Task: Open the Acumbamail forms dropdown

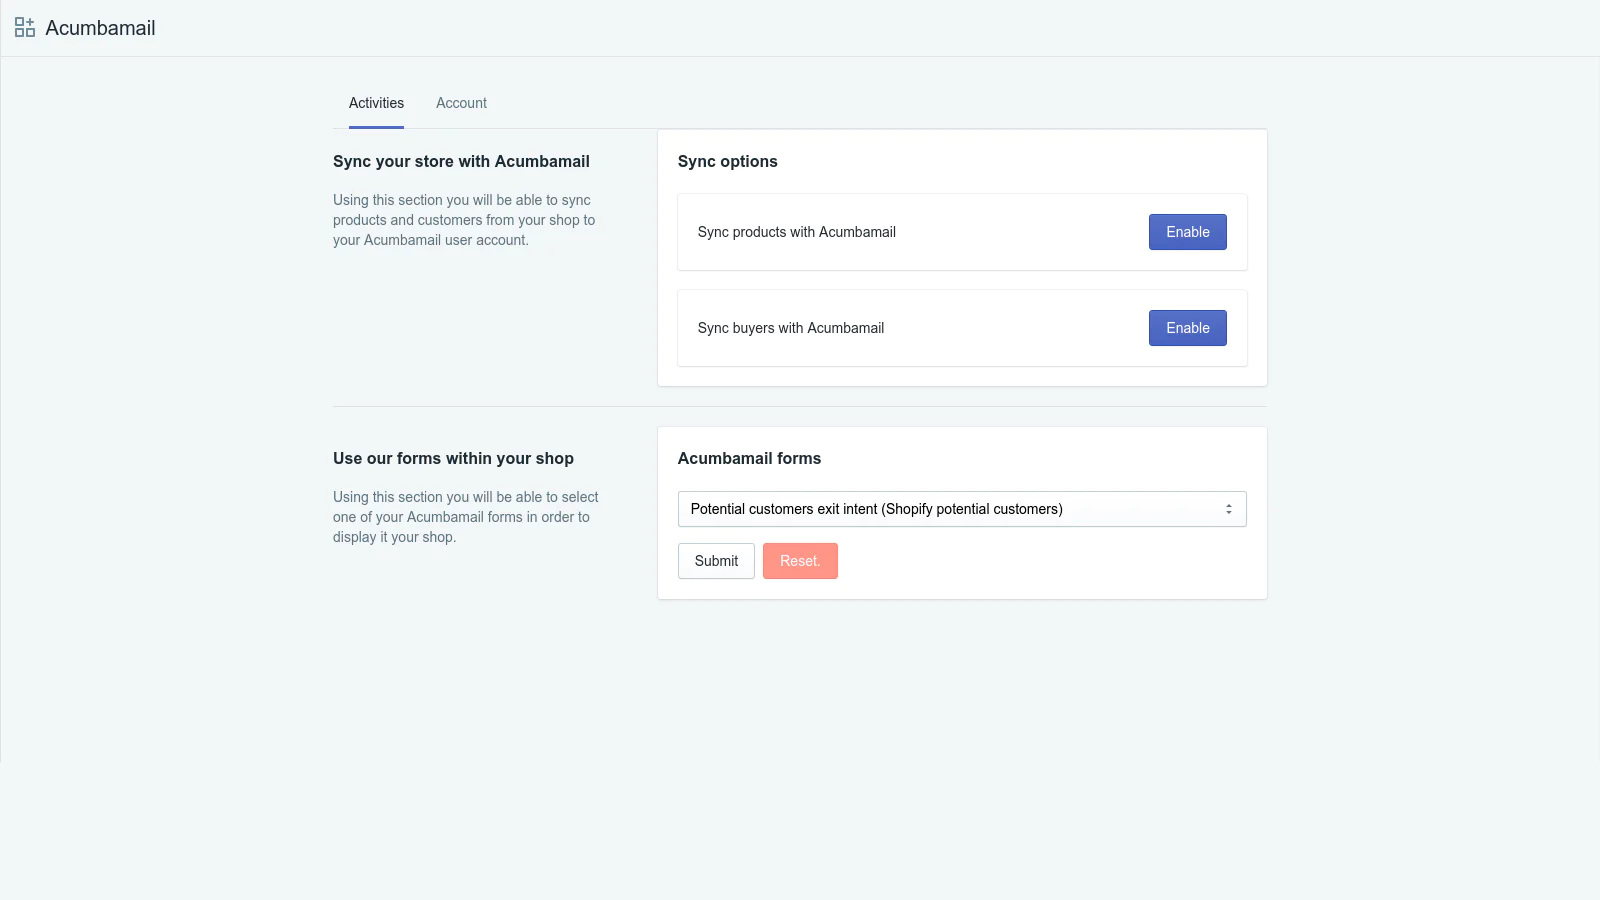Action: [962, 509]
